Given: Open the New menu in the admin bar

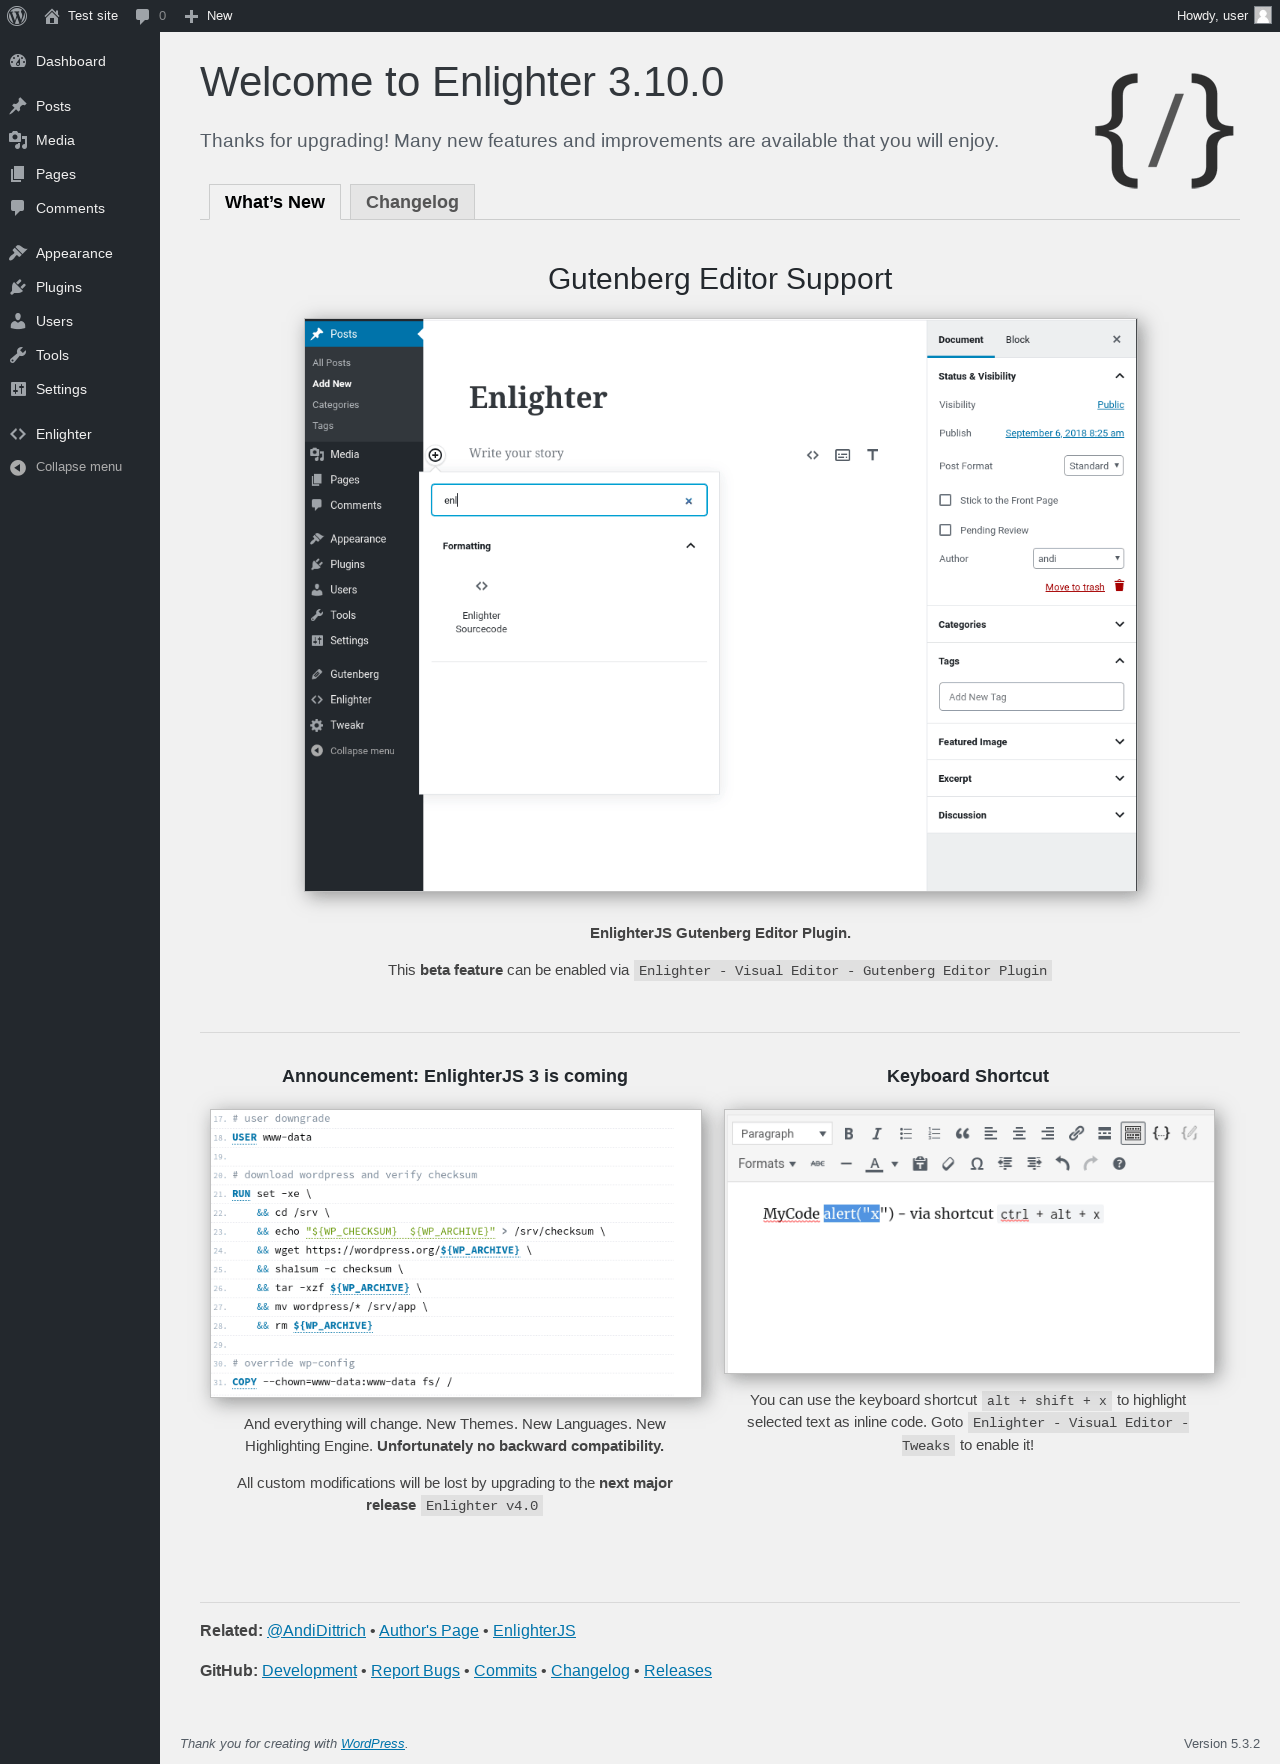Looking at the screenshot, I should click(x=209, y=16).
